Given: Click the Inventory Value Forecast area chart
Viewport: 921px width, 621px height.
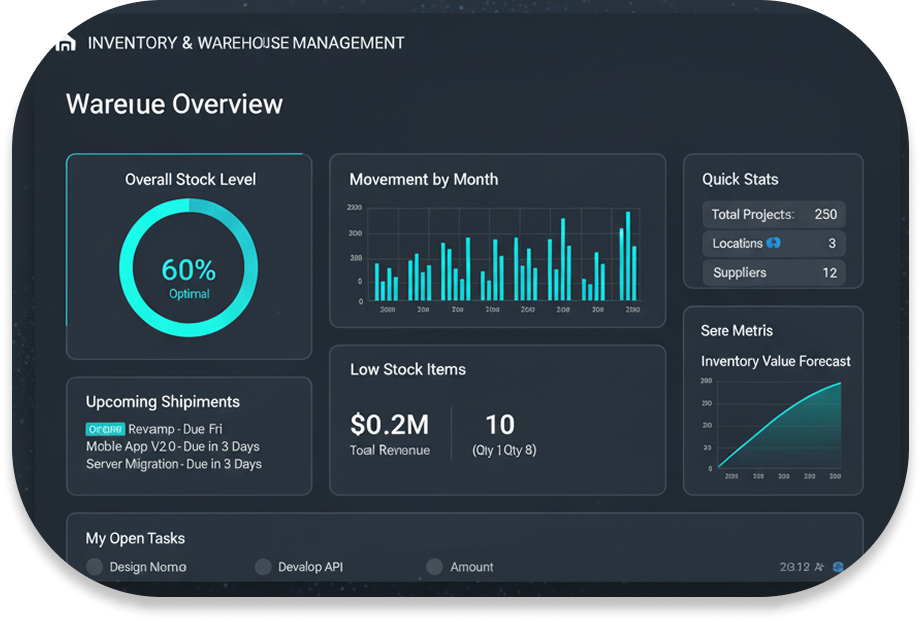Looking at the screenshot, I should (x=780, y=425).
